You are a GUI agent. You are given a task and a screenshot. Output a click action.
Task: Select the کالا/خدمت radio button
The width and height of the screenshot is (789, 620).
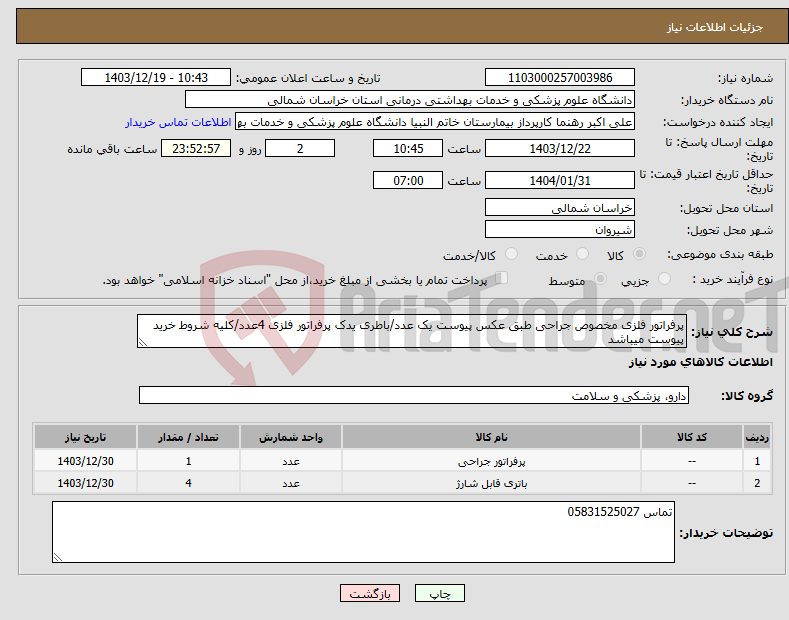click(x=511, y=254)
